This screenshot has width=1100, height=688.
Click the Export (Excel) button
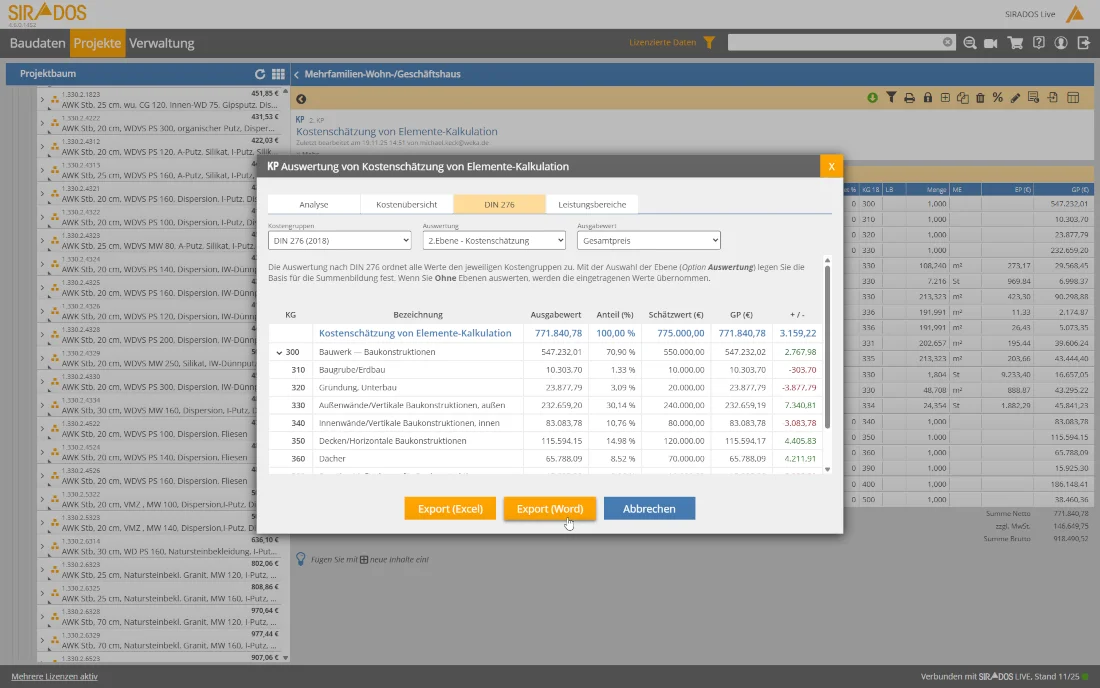[450, 509]
